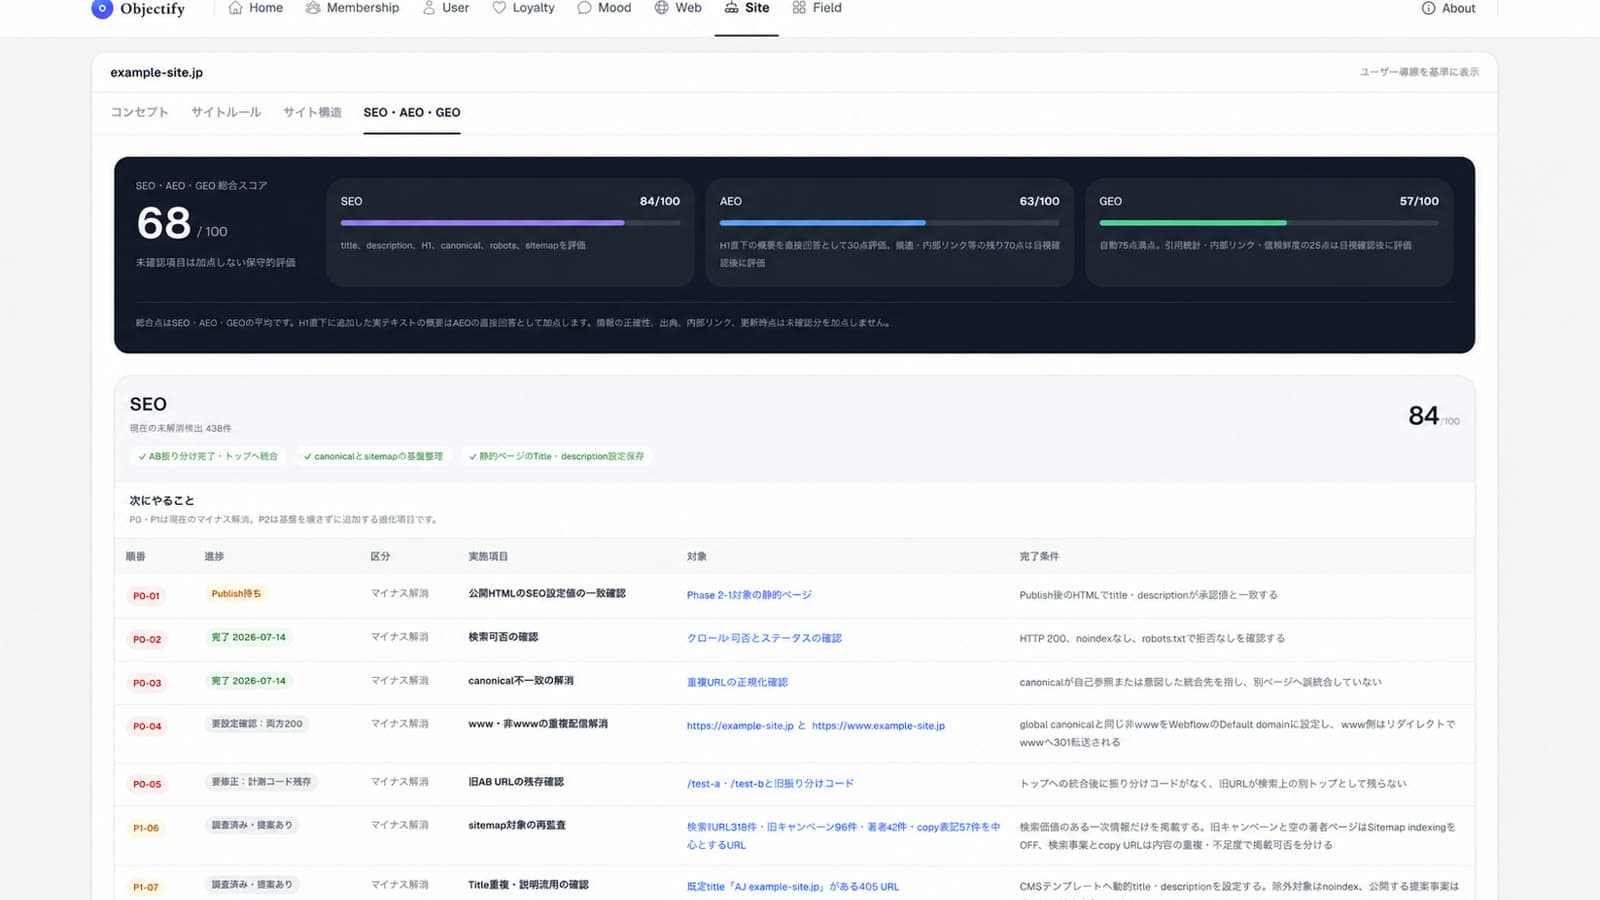The width and height of the screenshot is (1600, 900).
Task: Click the www・非wwwの重複配信解消 item
Action: pos(538,724)
